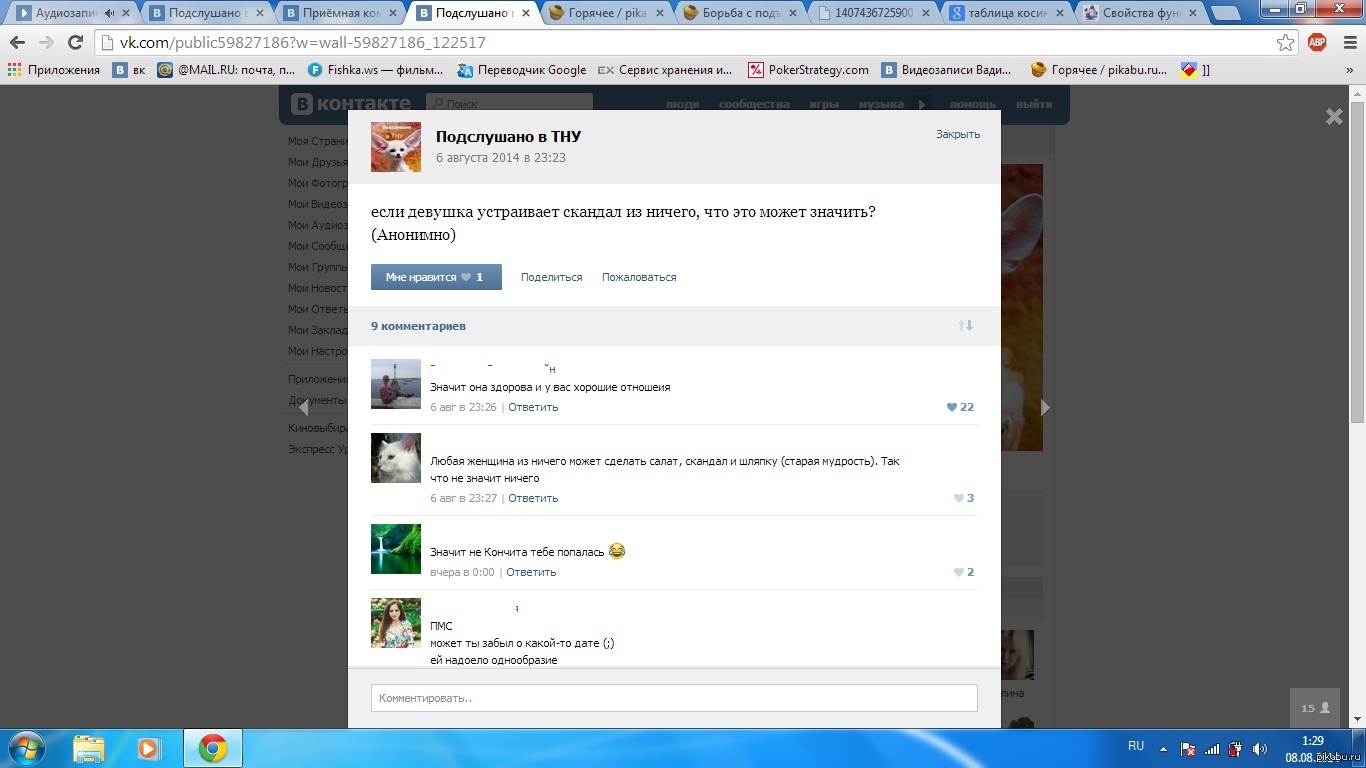
Task: Switch to the Аудиозаписи tab
Action: click(x=70, y=14)
